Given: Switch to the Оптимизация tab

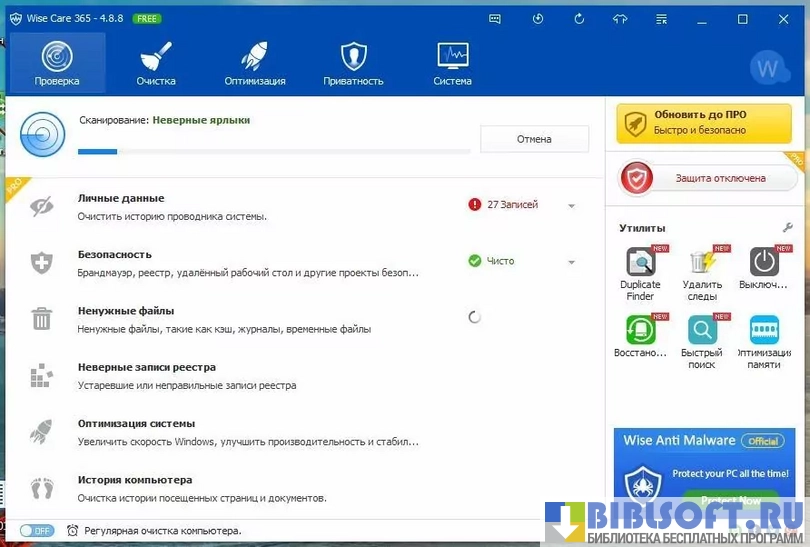Looking at the screenshot, I should tap(255, 63).
